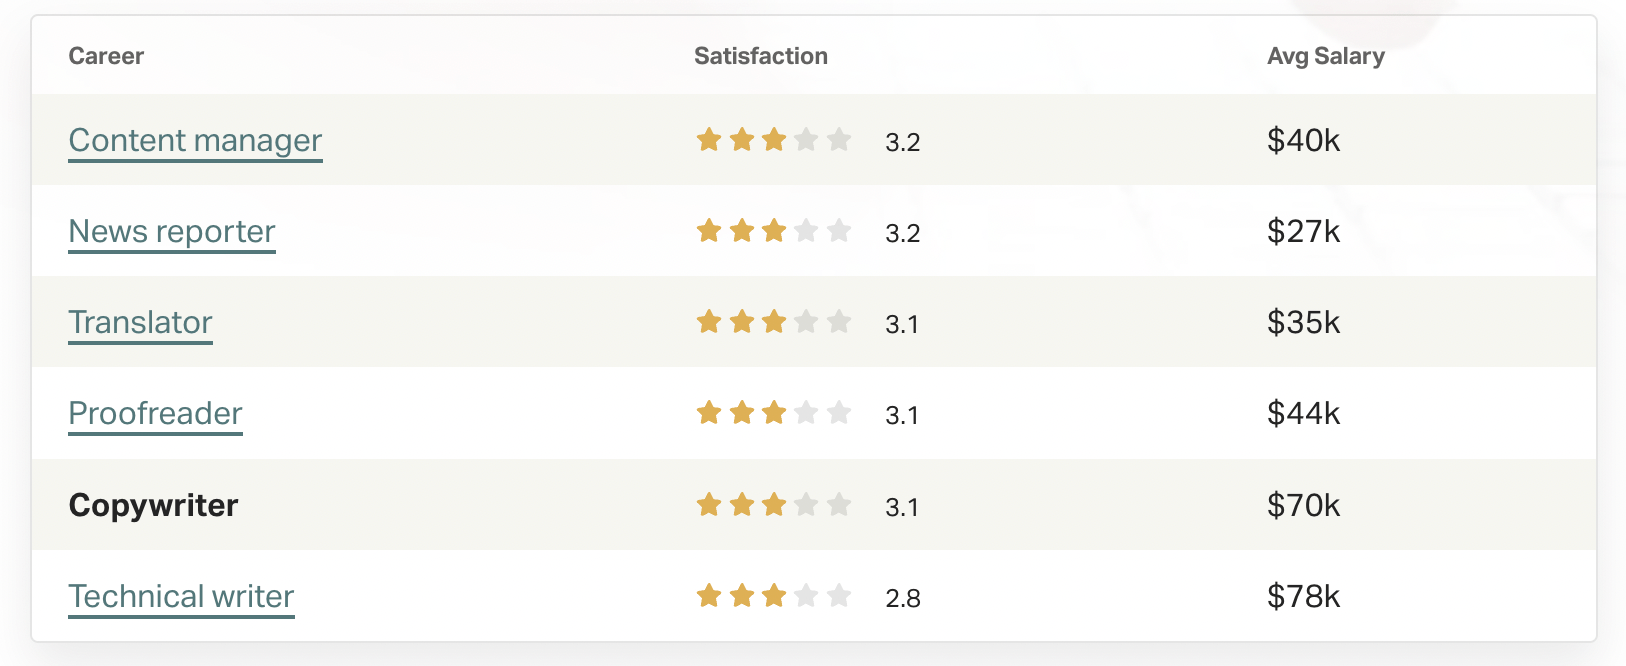
Task: Click the first gold star for Technical writer
Action: click(709, 596)
